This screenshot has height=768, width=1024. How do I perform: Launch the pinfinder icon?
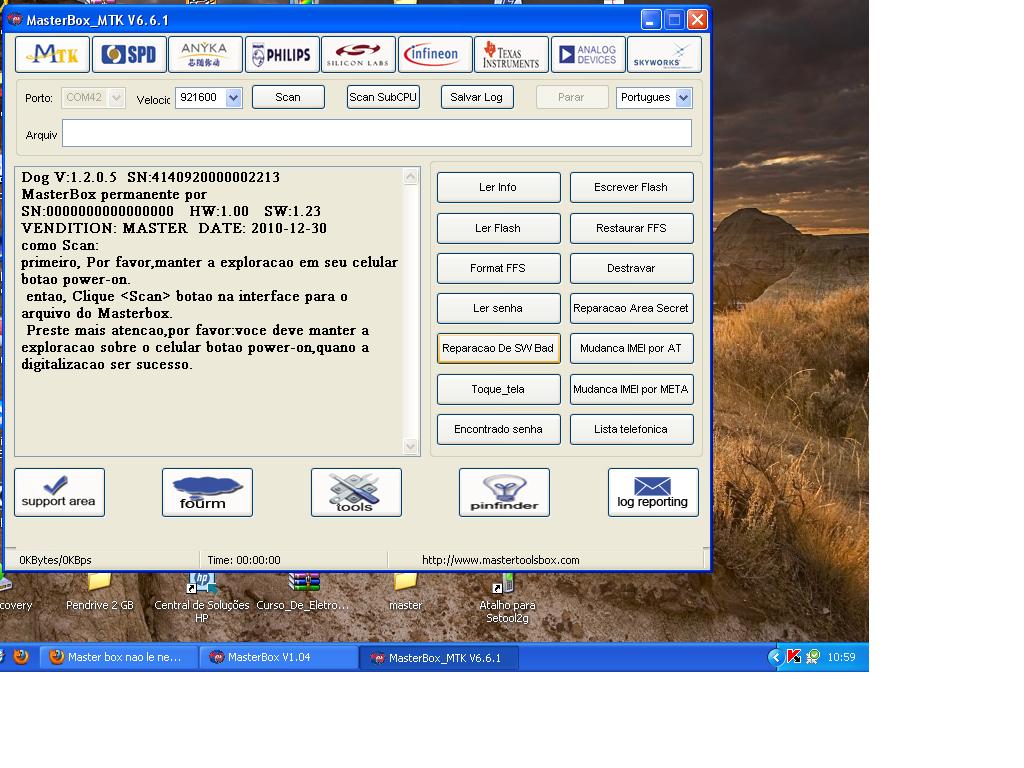click(504, 492)
